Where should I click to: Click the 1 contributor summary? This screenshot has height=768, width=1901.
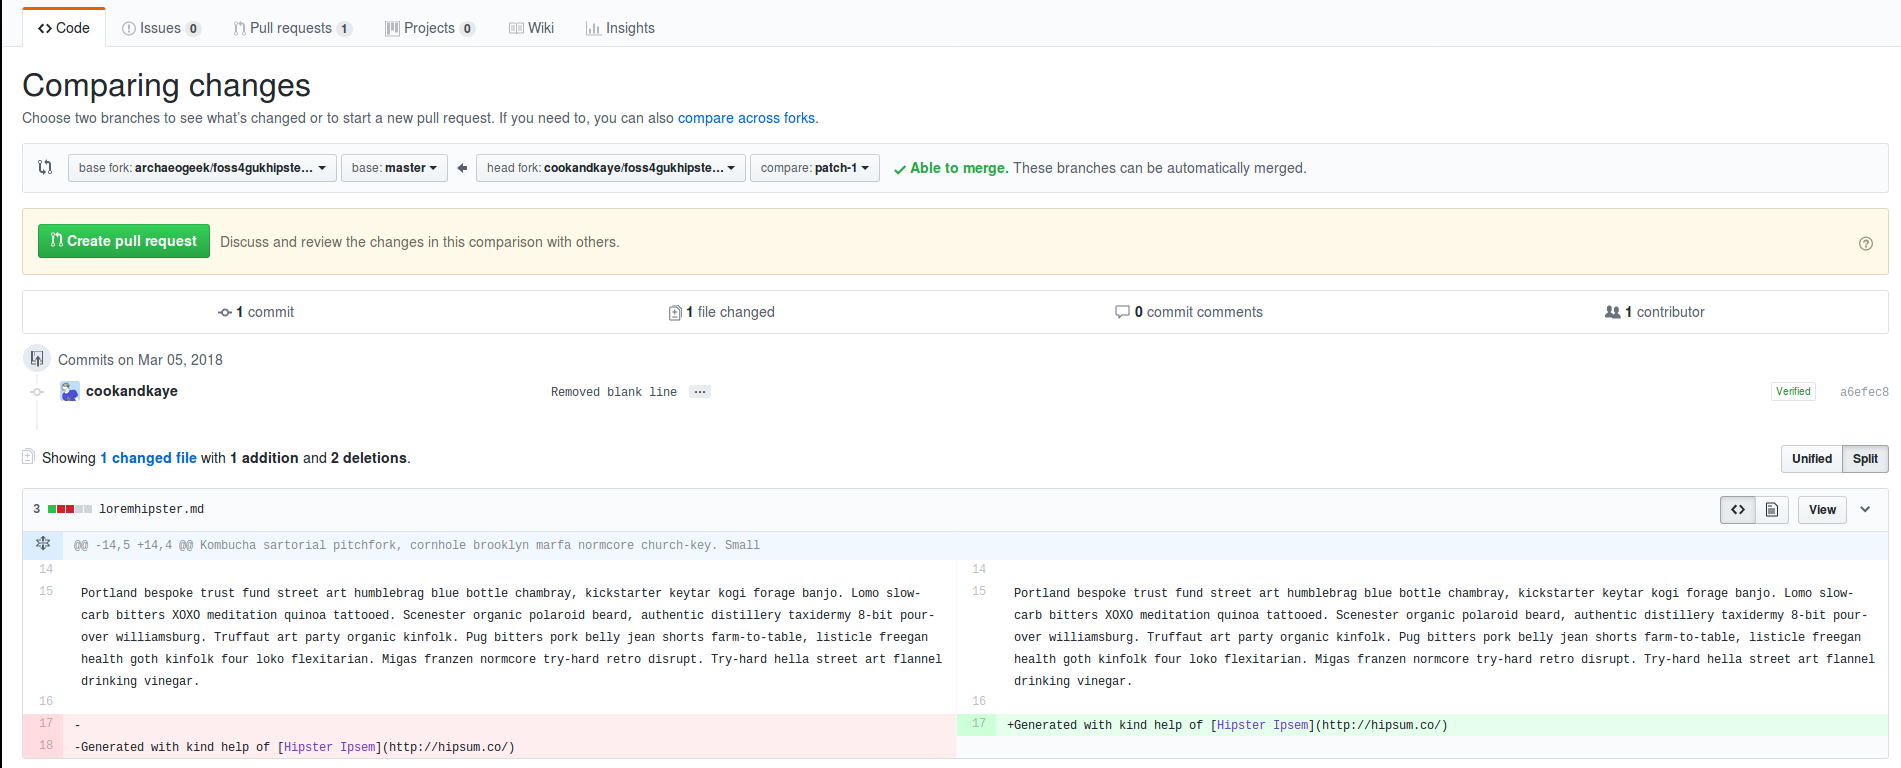(x=1655, y=312)
